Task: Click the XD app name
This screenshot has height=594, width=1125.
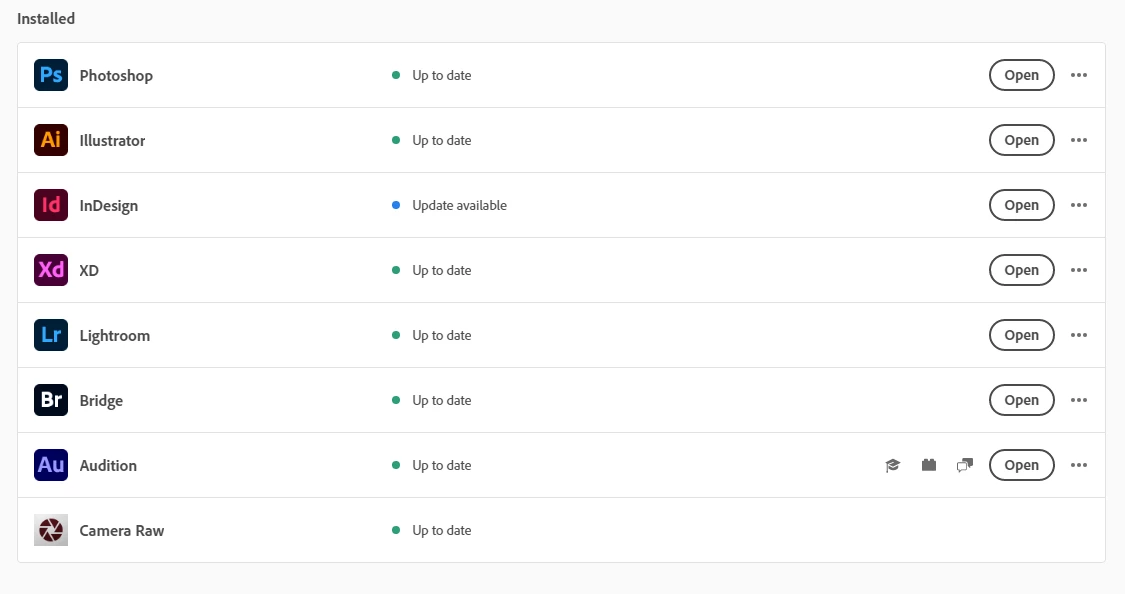Action: (x=89, y=270)
